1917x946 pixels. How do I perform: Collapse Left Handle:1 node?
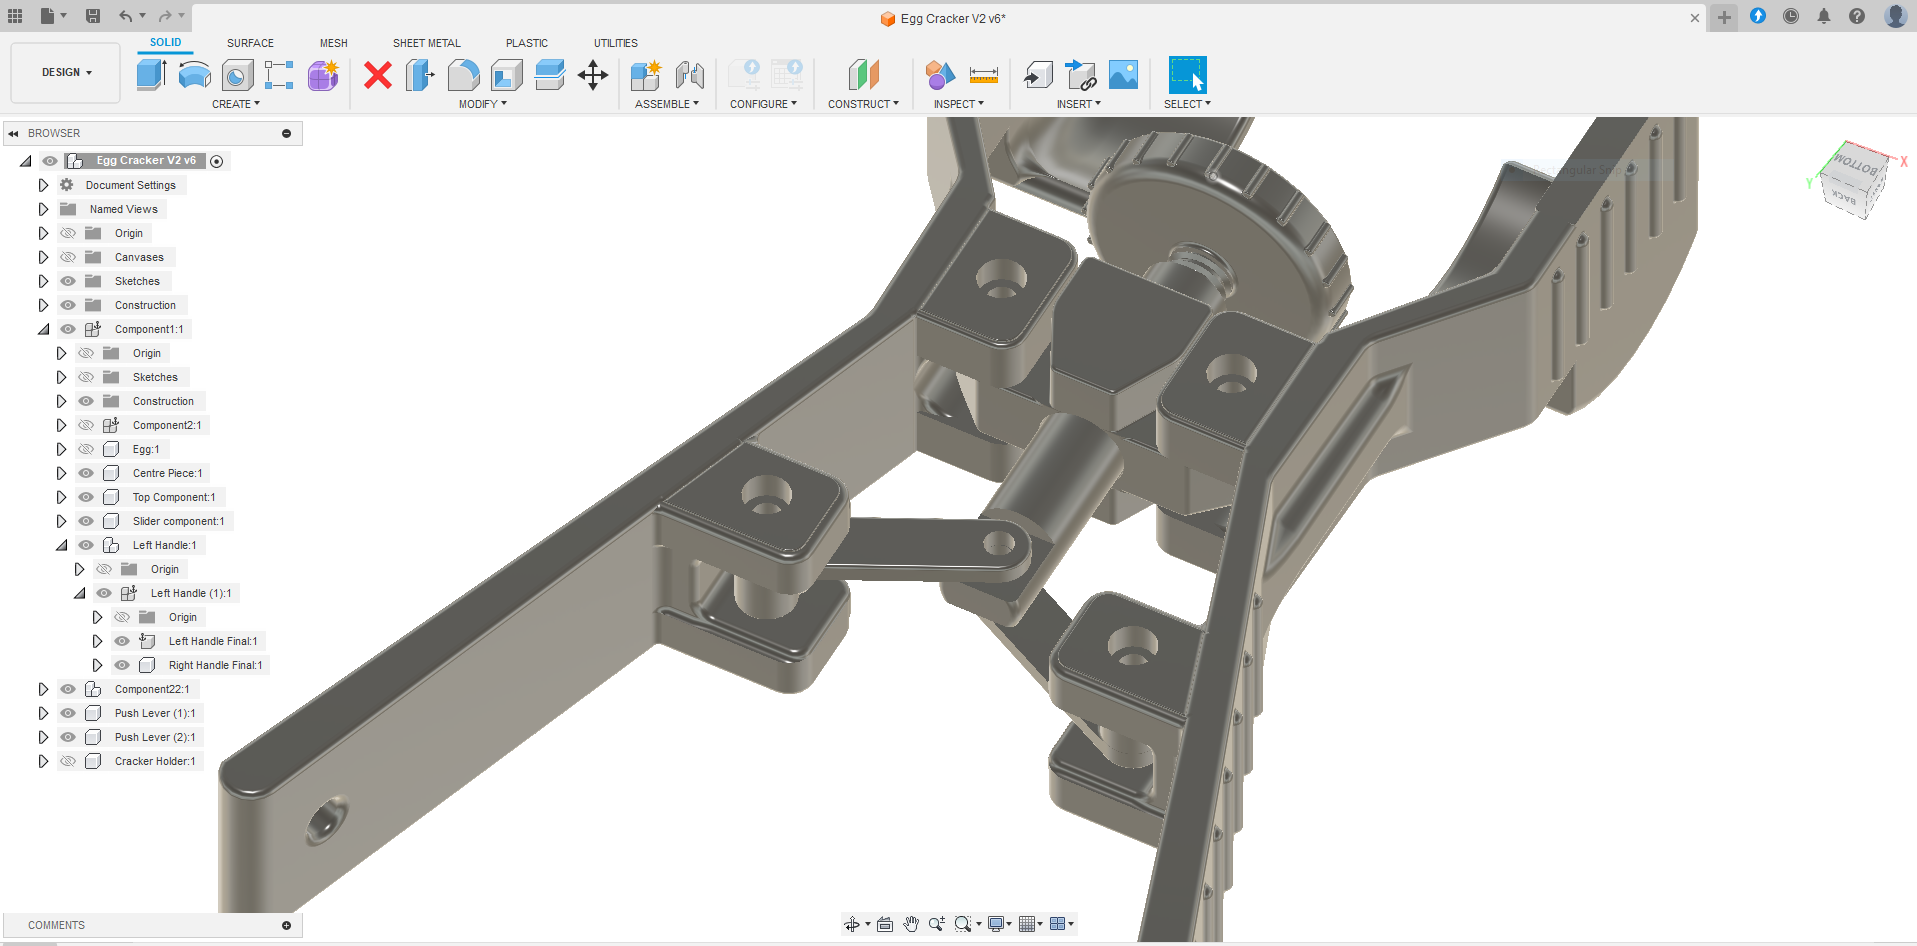coord(61,545)
